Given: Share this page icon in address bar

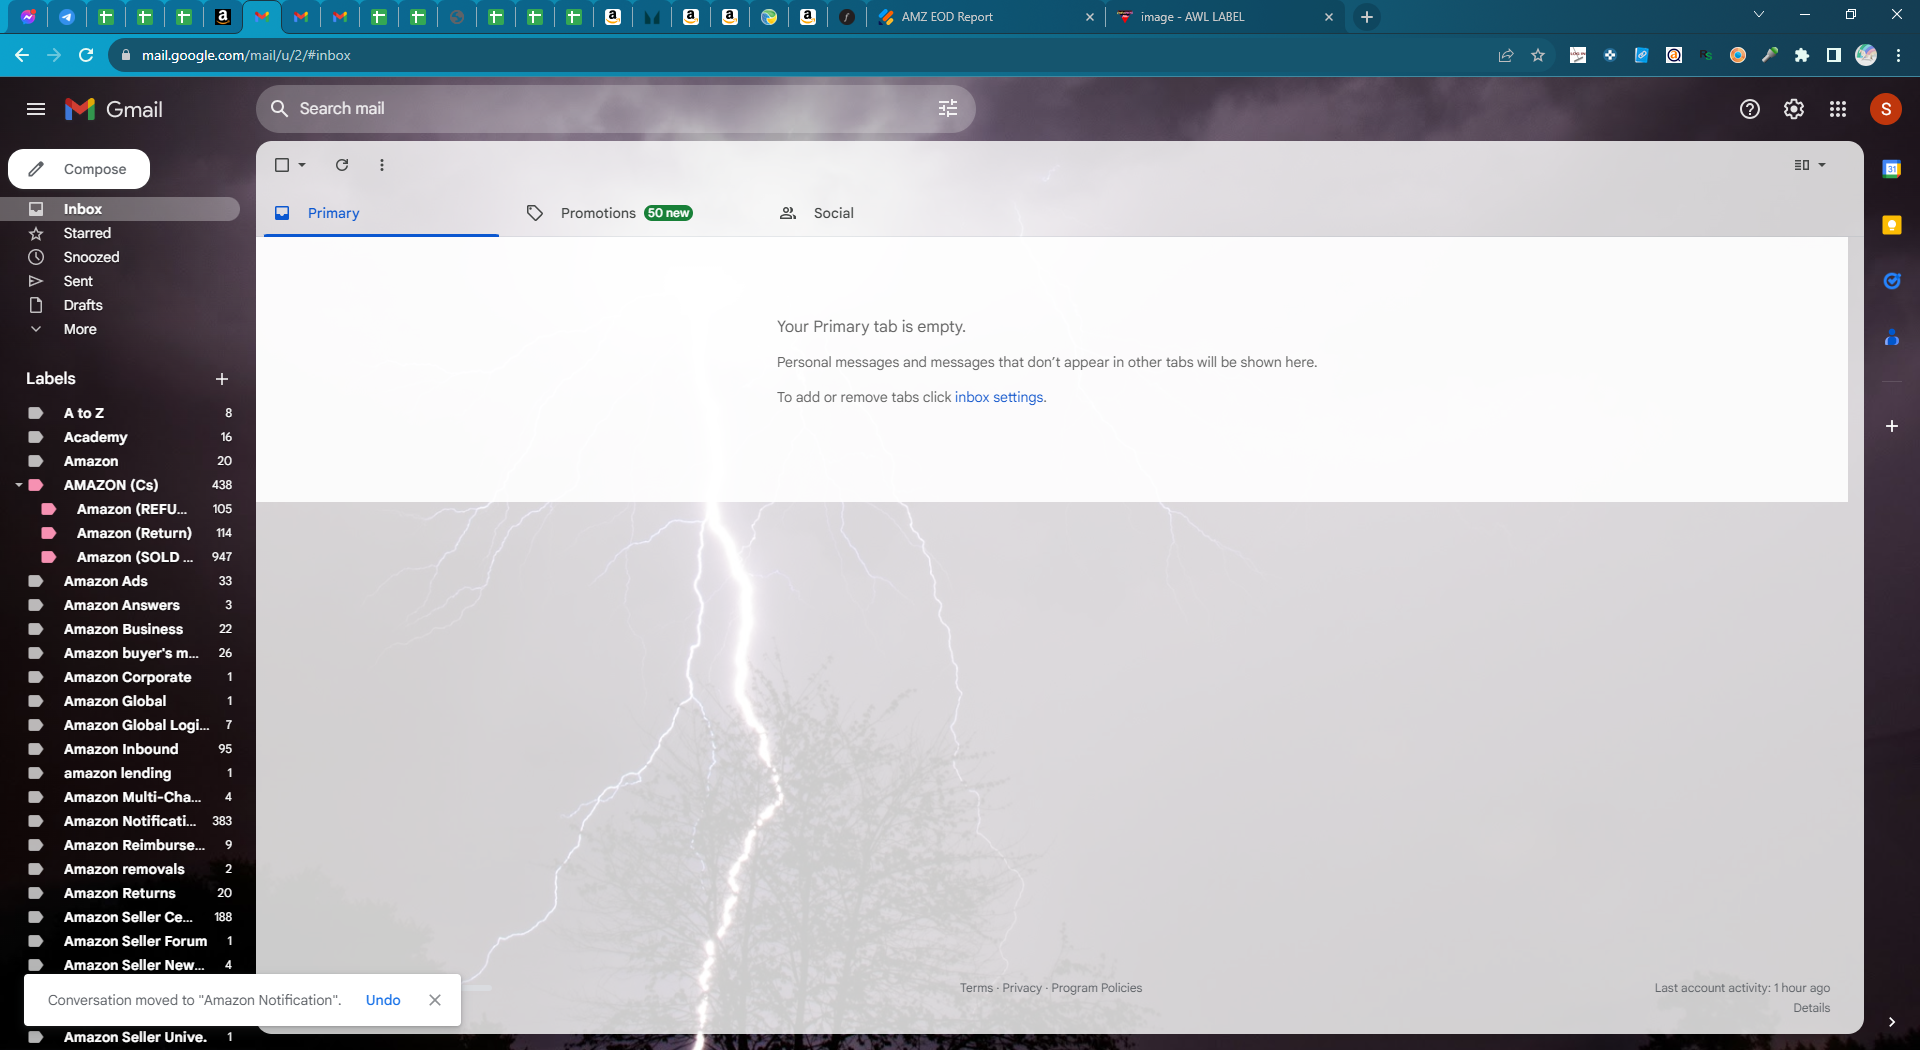Looking at the screenshot, I should click(x=1506, y=55).
